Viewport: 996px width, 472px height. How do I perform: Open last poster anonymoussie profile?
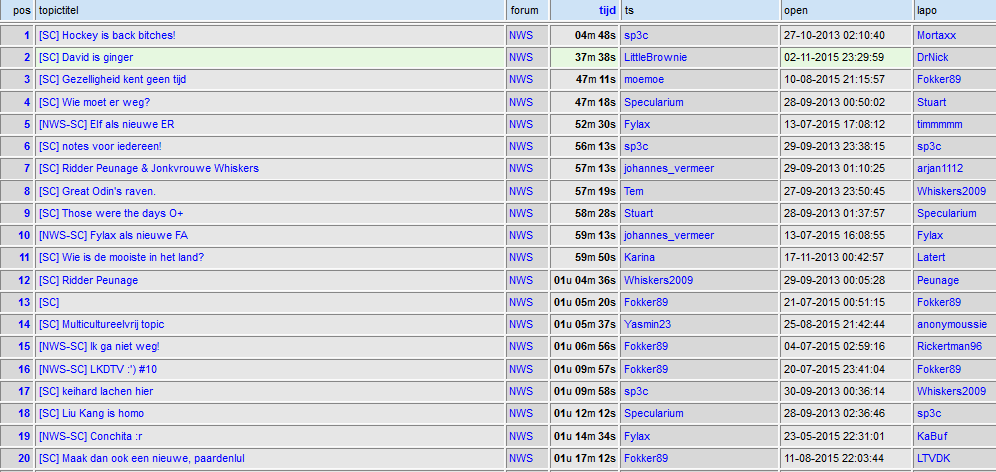click(952, 325)
